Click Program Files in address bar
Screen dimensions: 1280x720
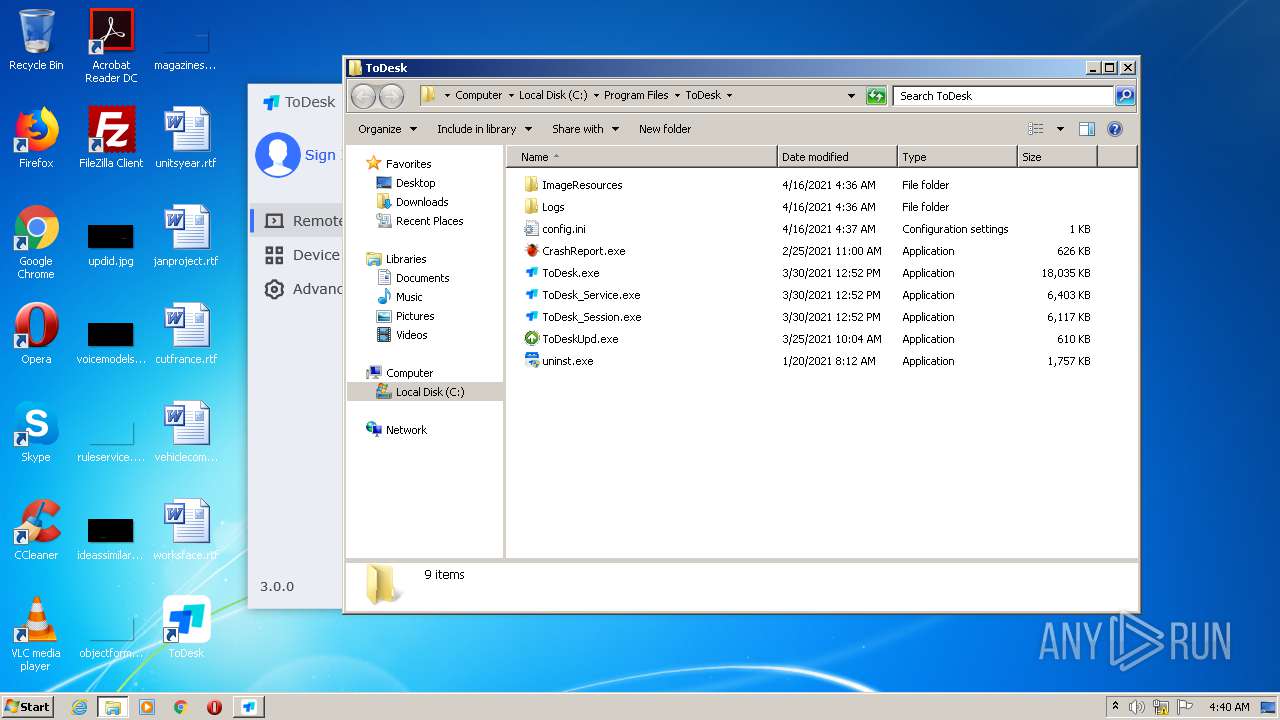pyautogui.click(x=636, y=96)
